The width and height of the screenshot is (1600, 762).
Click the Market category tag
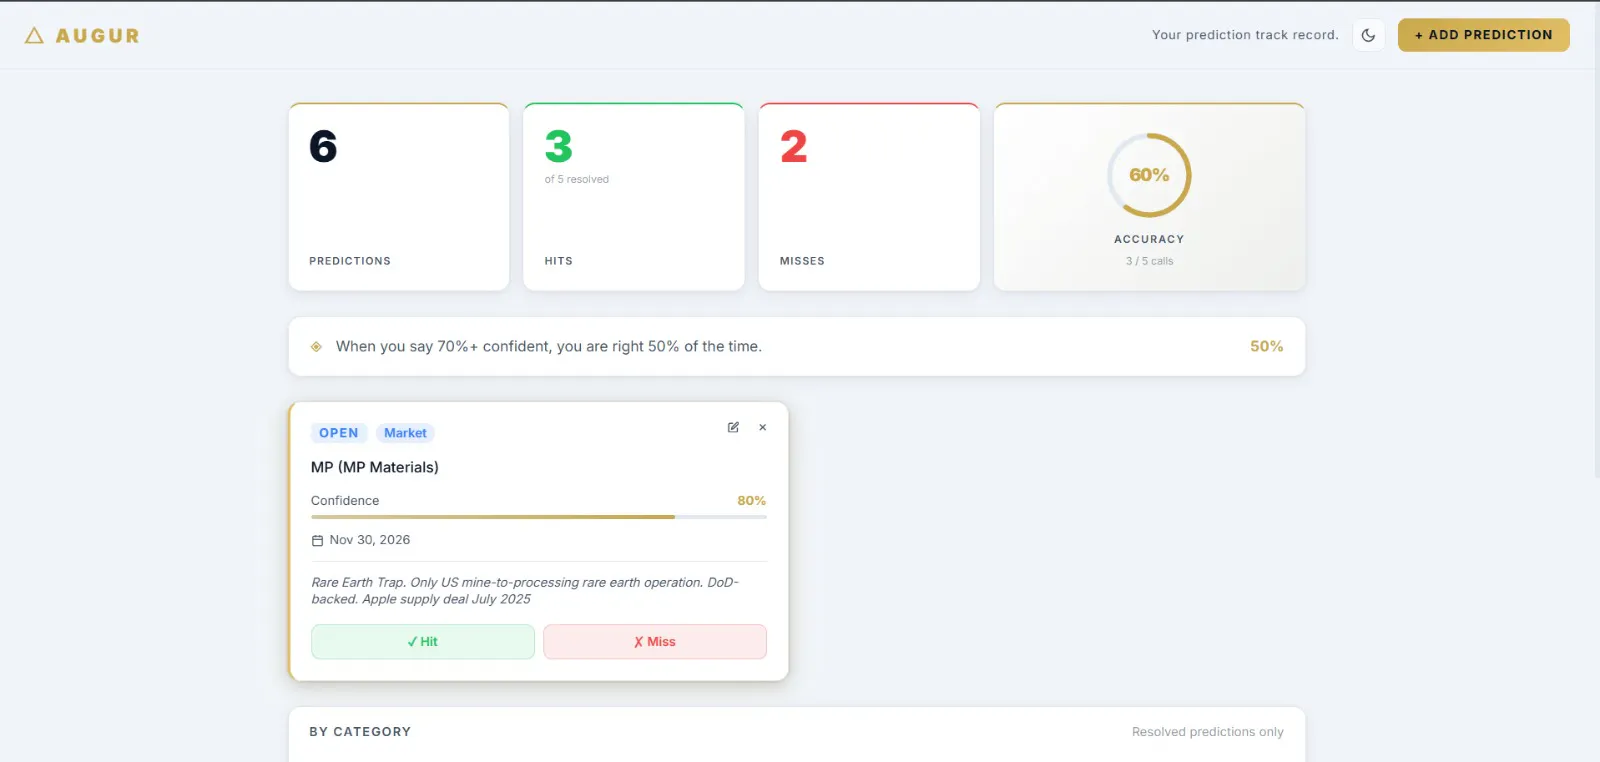(x=405, y=433)
